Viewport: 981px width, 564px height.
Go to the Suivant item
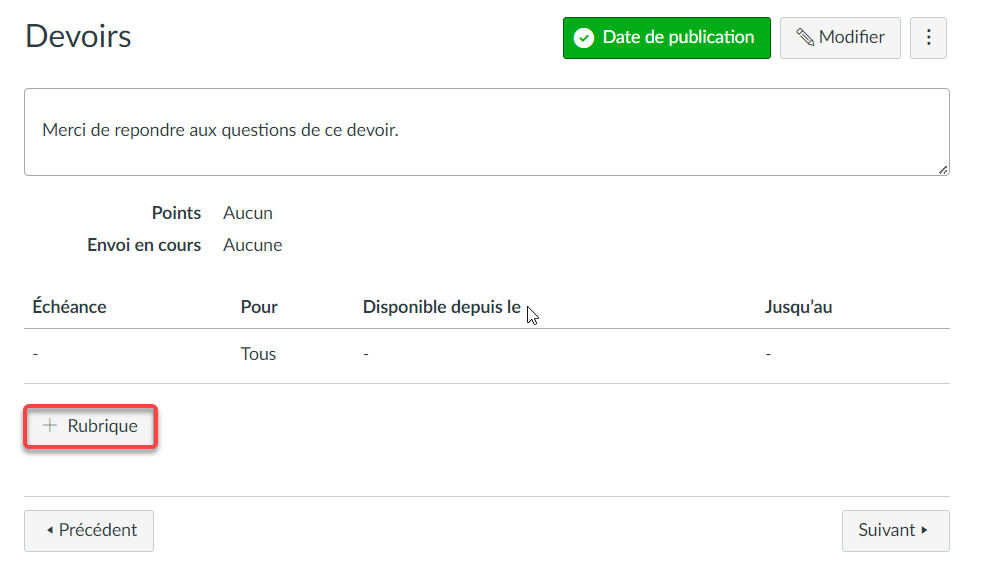[895, 531]
